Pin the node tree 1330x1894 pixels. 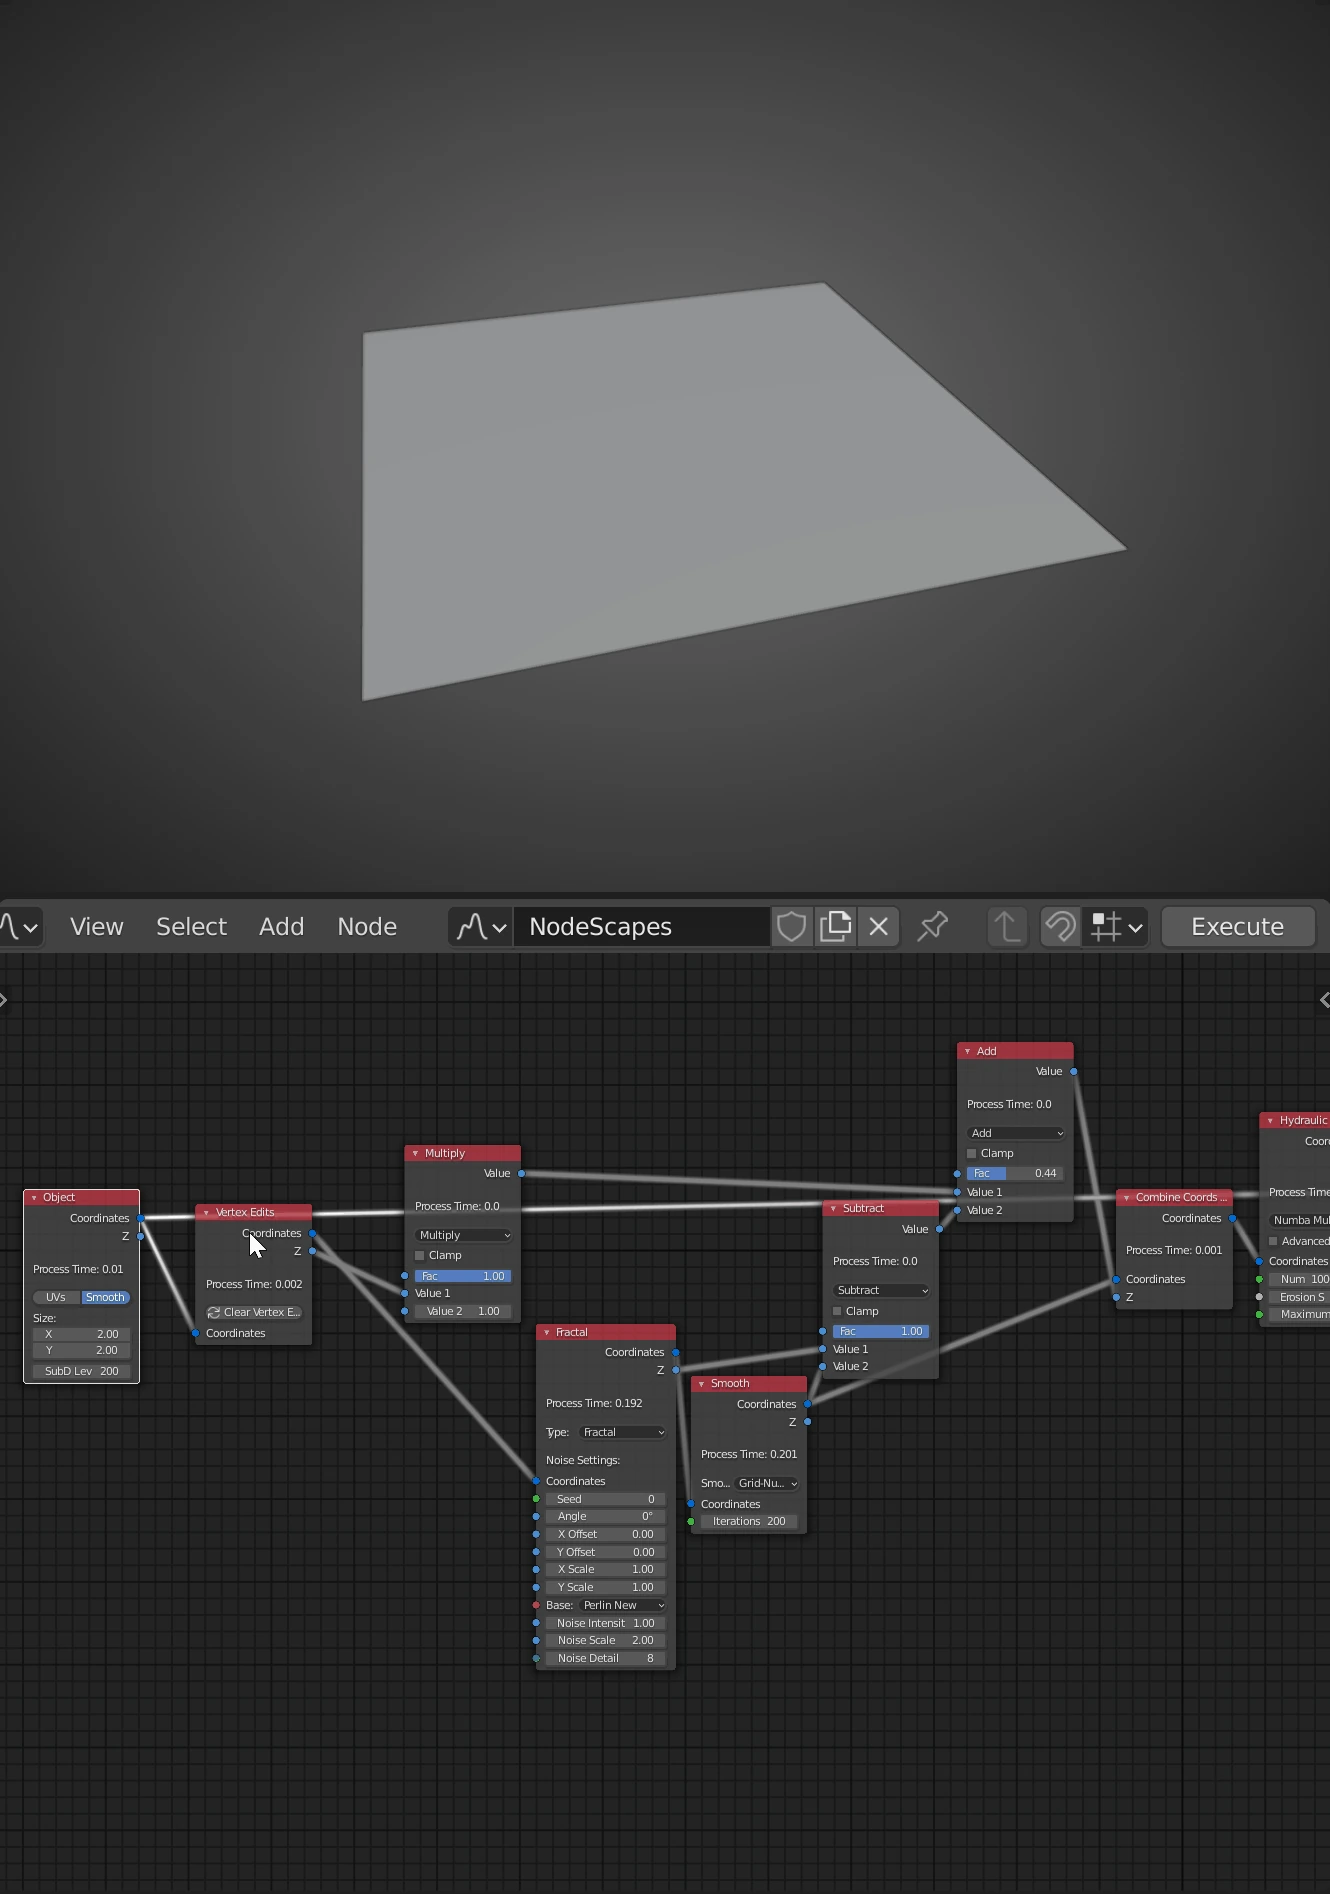coord(932,927)
